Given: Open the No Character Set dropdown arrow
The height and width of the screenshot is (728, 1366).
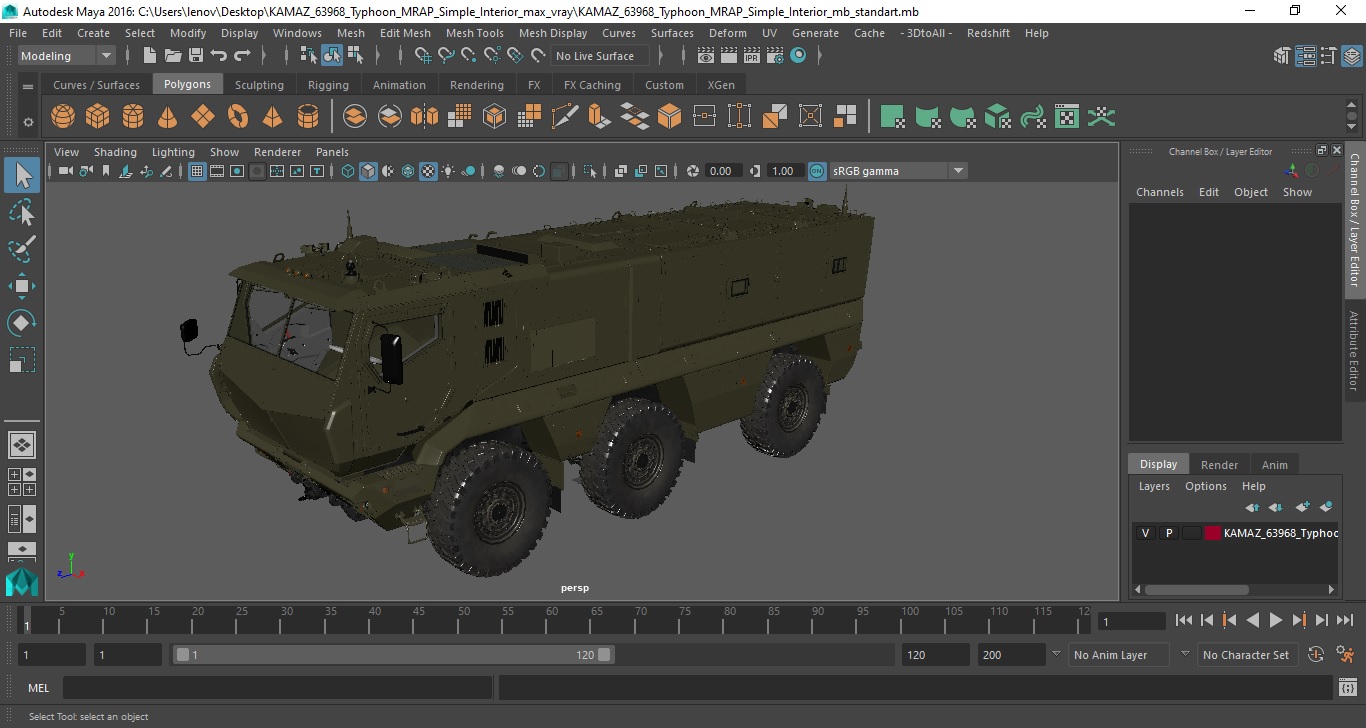Looking at the screenshot, I should [1185, 654].
